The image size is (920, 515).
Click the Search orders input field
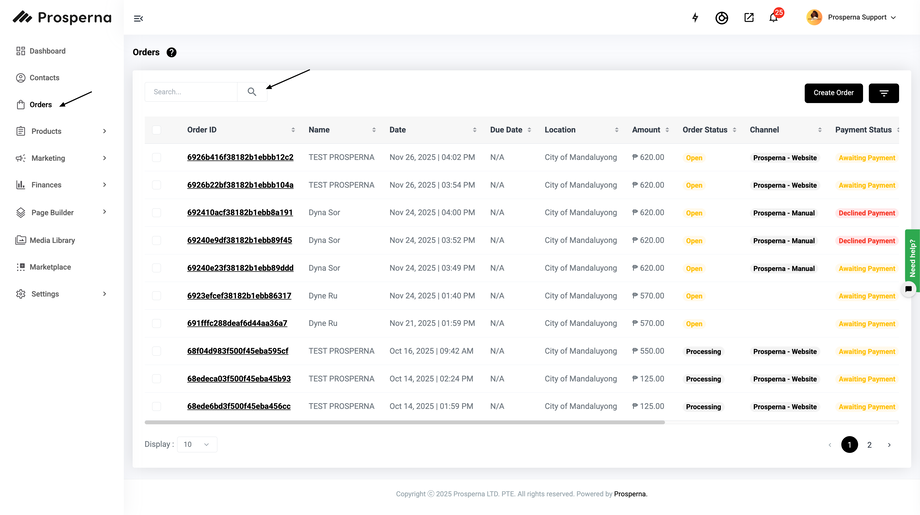click(191, 92)
